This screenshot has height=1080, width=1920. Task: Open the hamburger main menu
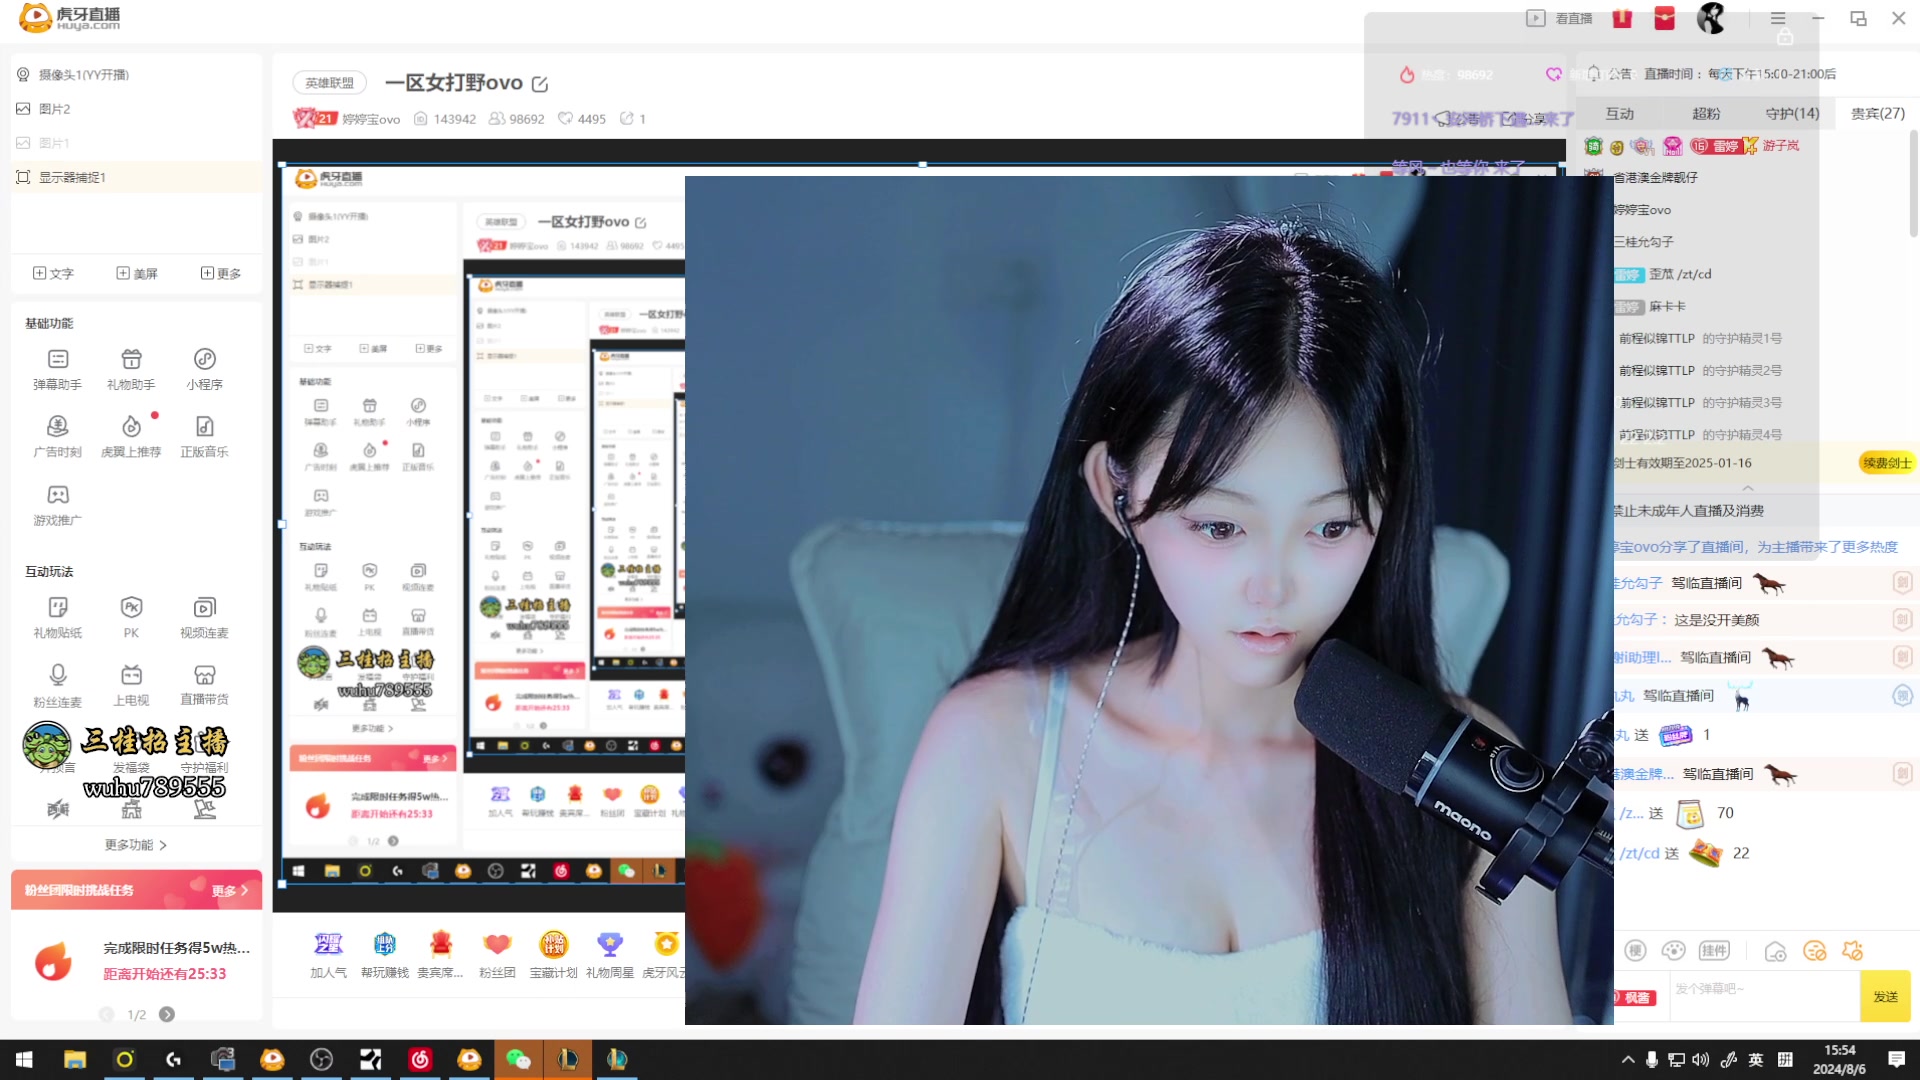[x=1778, y=18]
